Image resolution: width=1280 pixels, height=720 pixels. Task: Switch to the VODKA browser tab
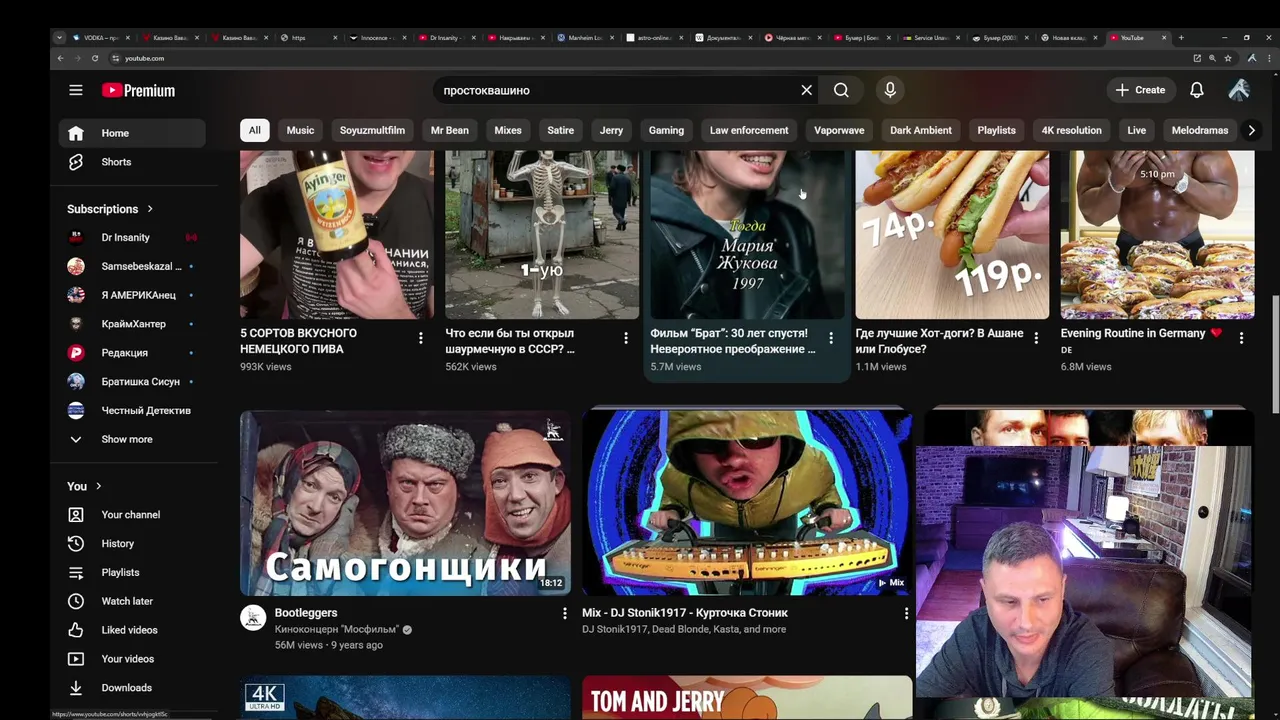(103, 38)
